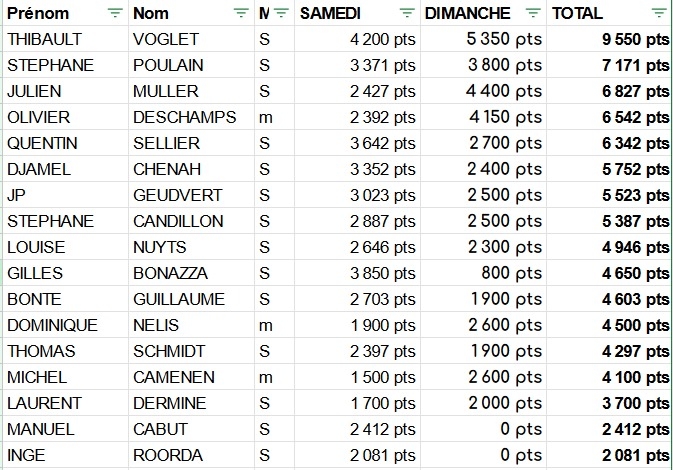This screenshot has height=470, width=673.
Task: Select the VOGLET last name cell
Action: (x=166, y=40)
